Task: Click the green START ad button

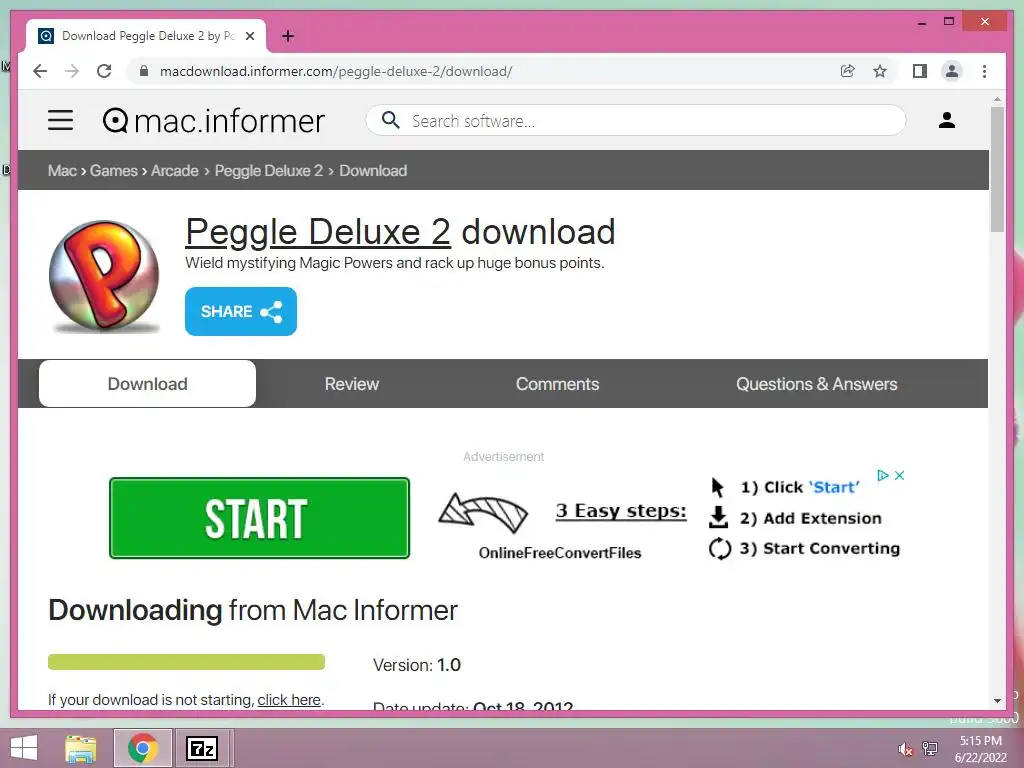Action: point(259,518)
